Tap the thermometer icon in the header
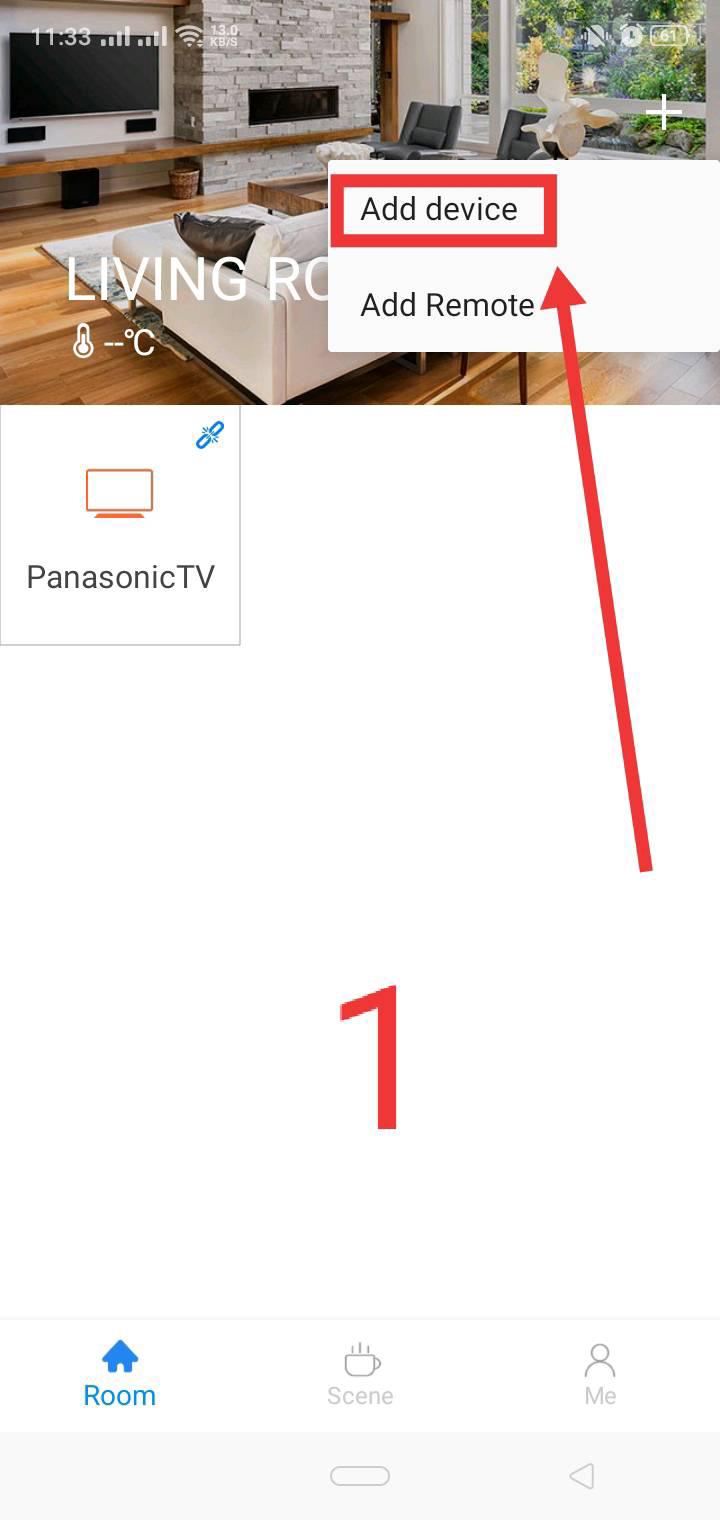 (83, 342)
